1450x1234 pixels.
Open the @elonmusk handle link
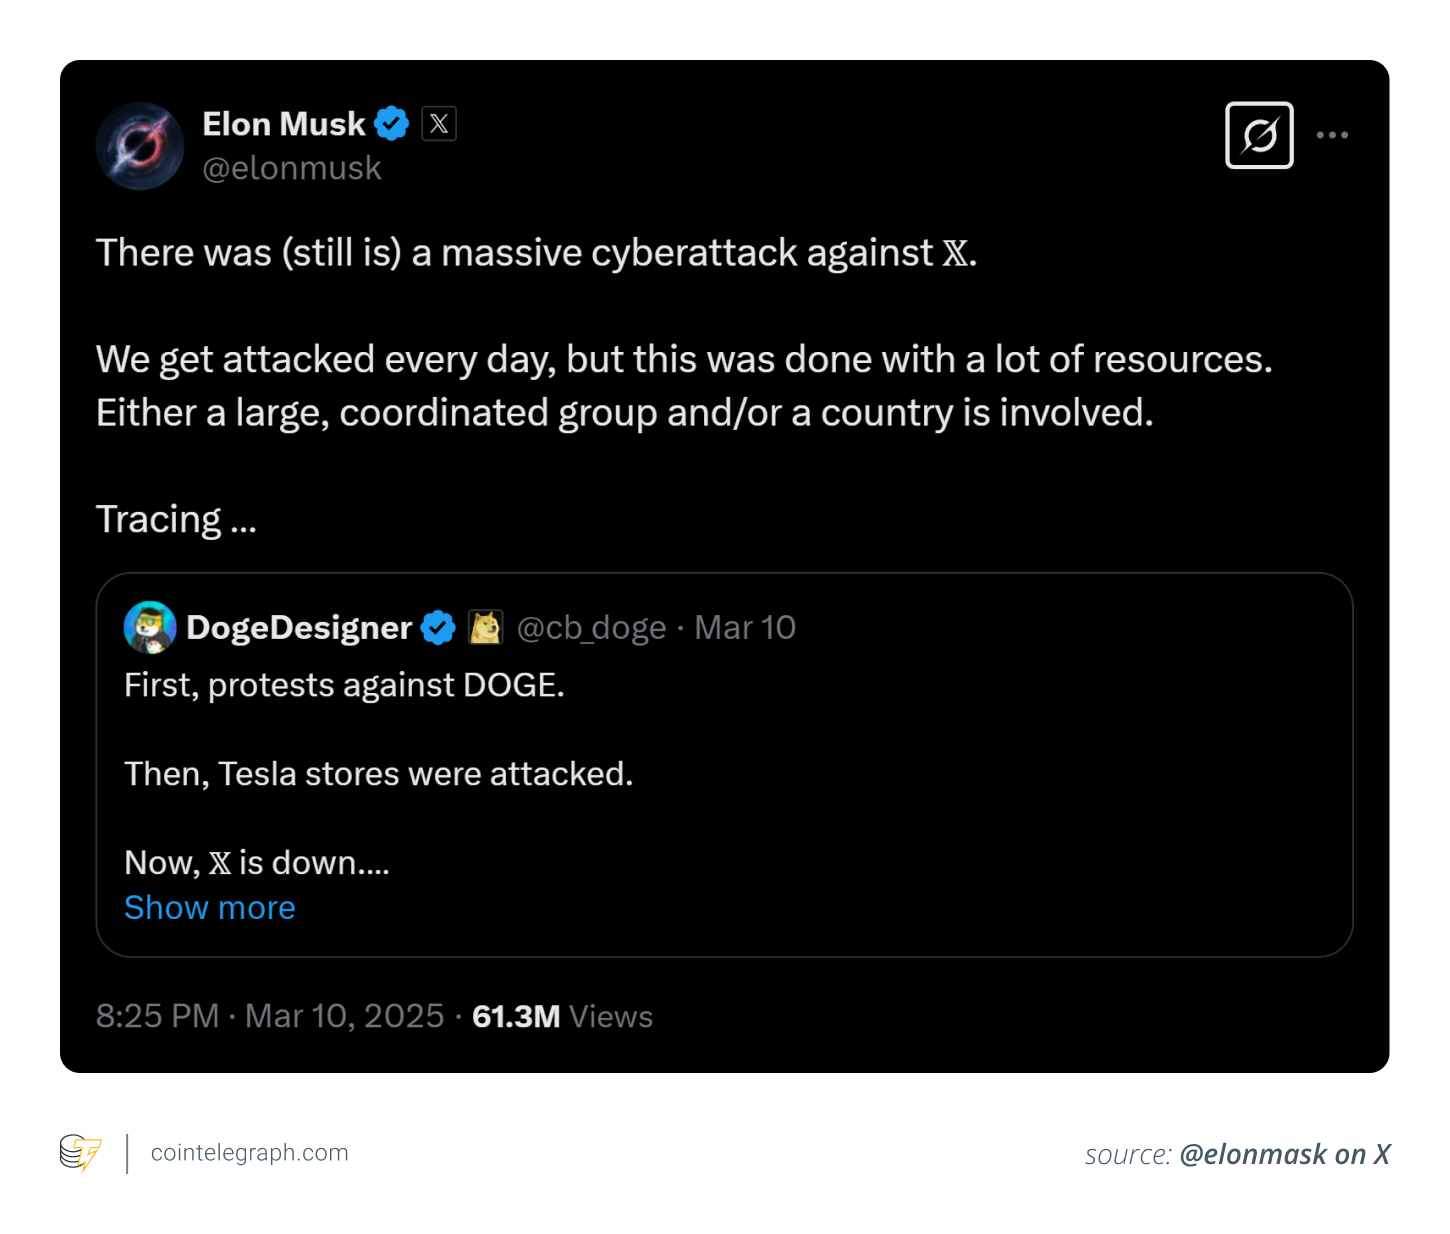(292, 168)
